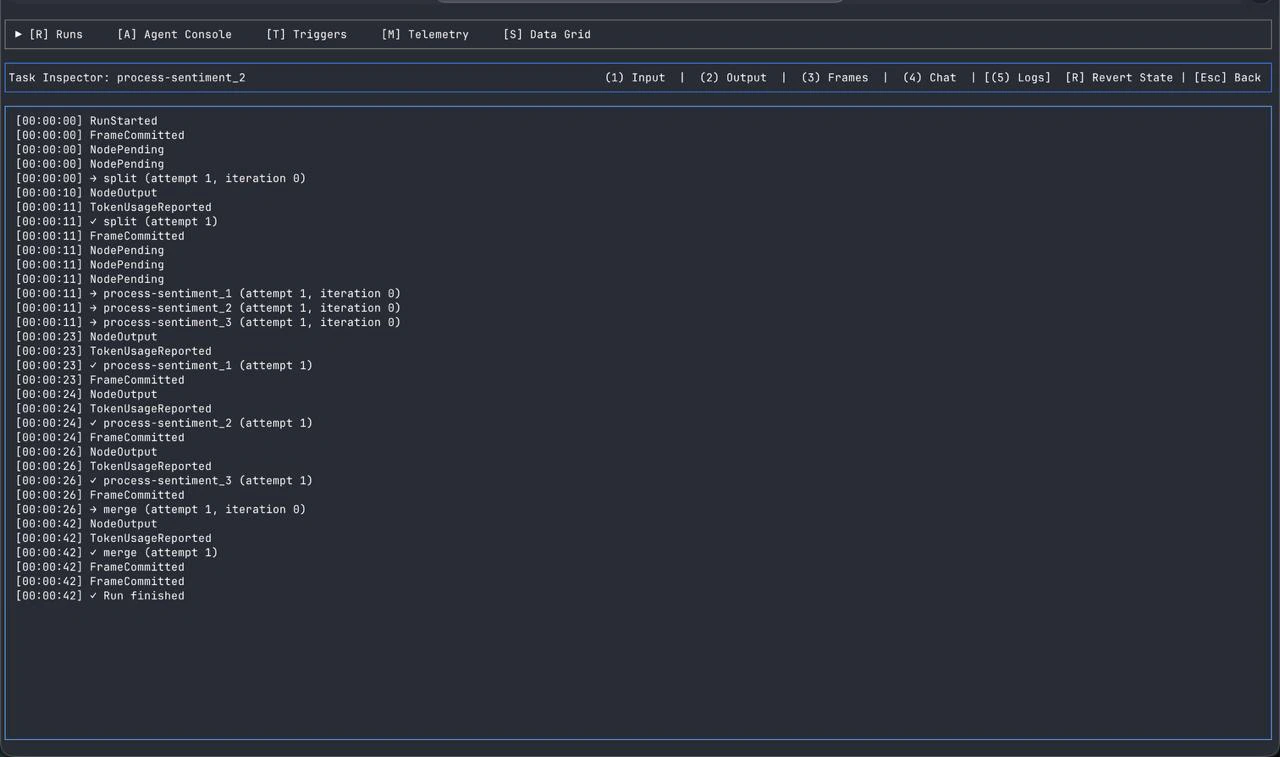Viewport: 1280px width, 757px height.
Task: Click the NodeOutput line at 00:00:42
Action: [x=86, y=523]
